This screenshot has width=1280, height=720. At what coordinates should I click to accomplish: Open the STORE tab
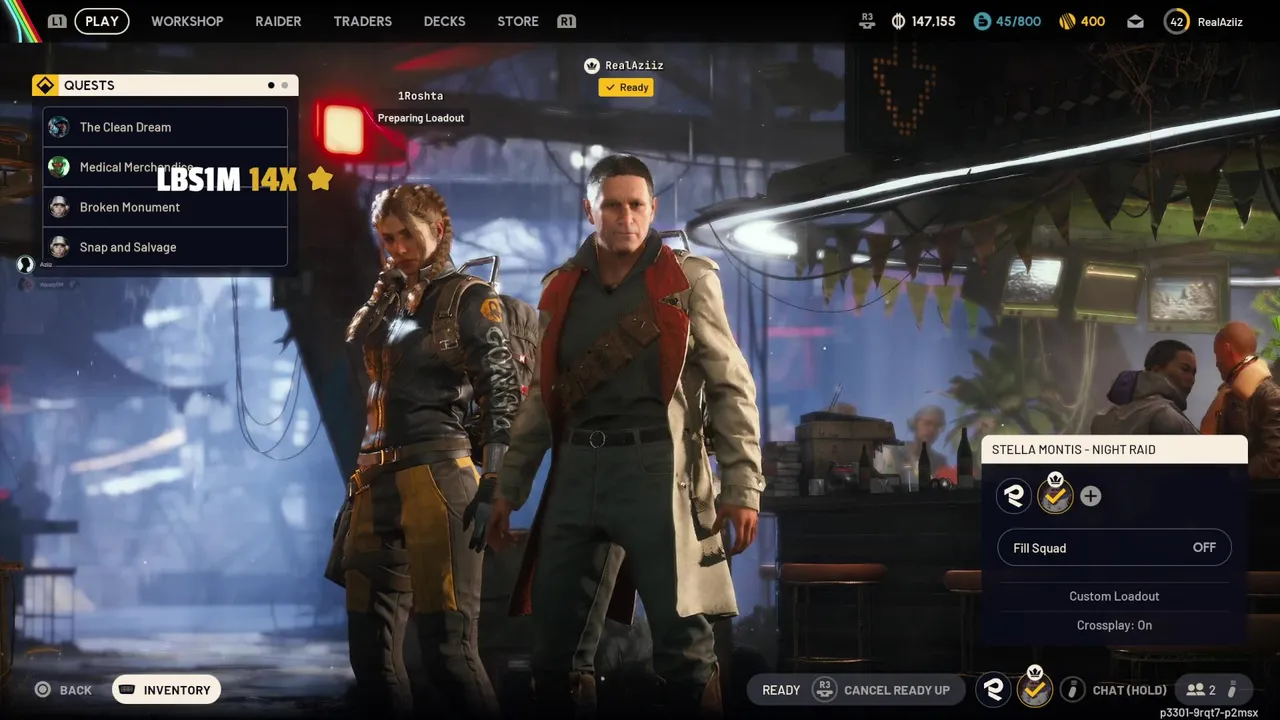pyautogui.click(x=518, y=21)
